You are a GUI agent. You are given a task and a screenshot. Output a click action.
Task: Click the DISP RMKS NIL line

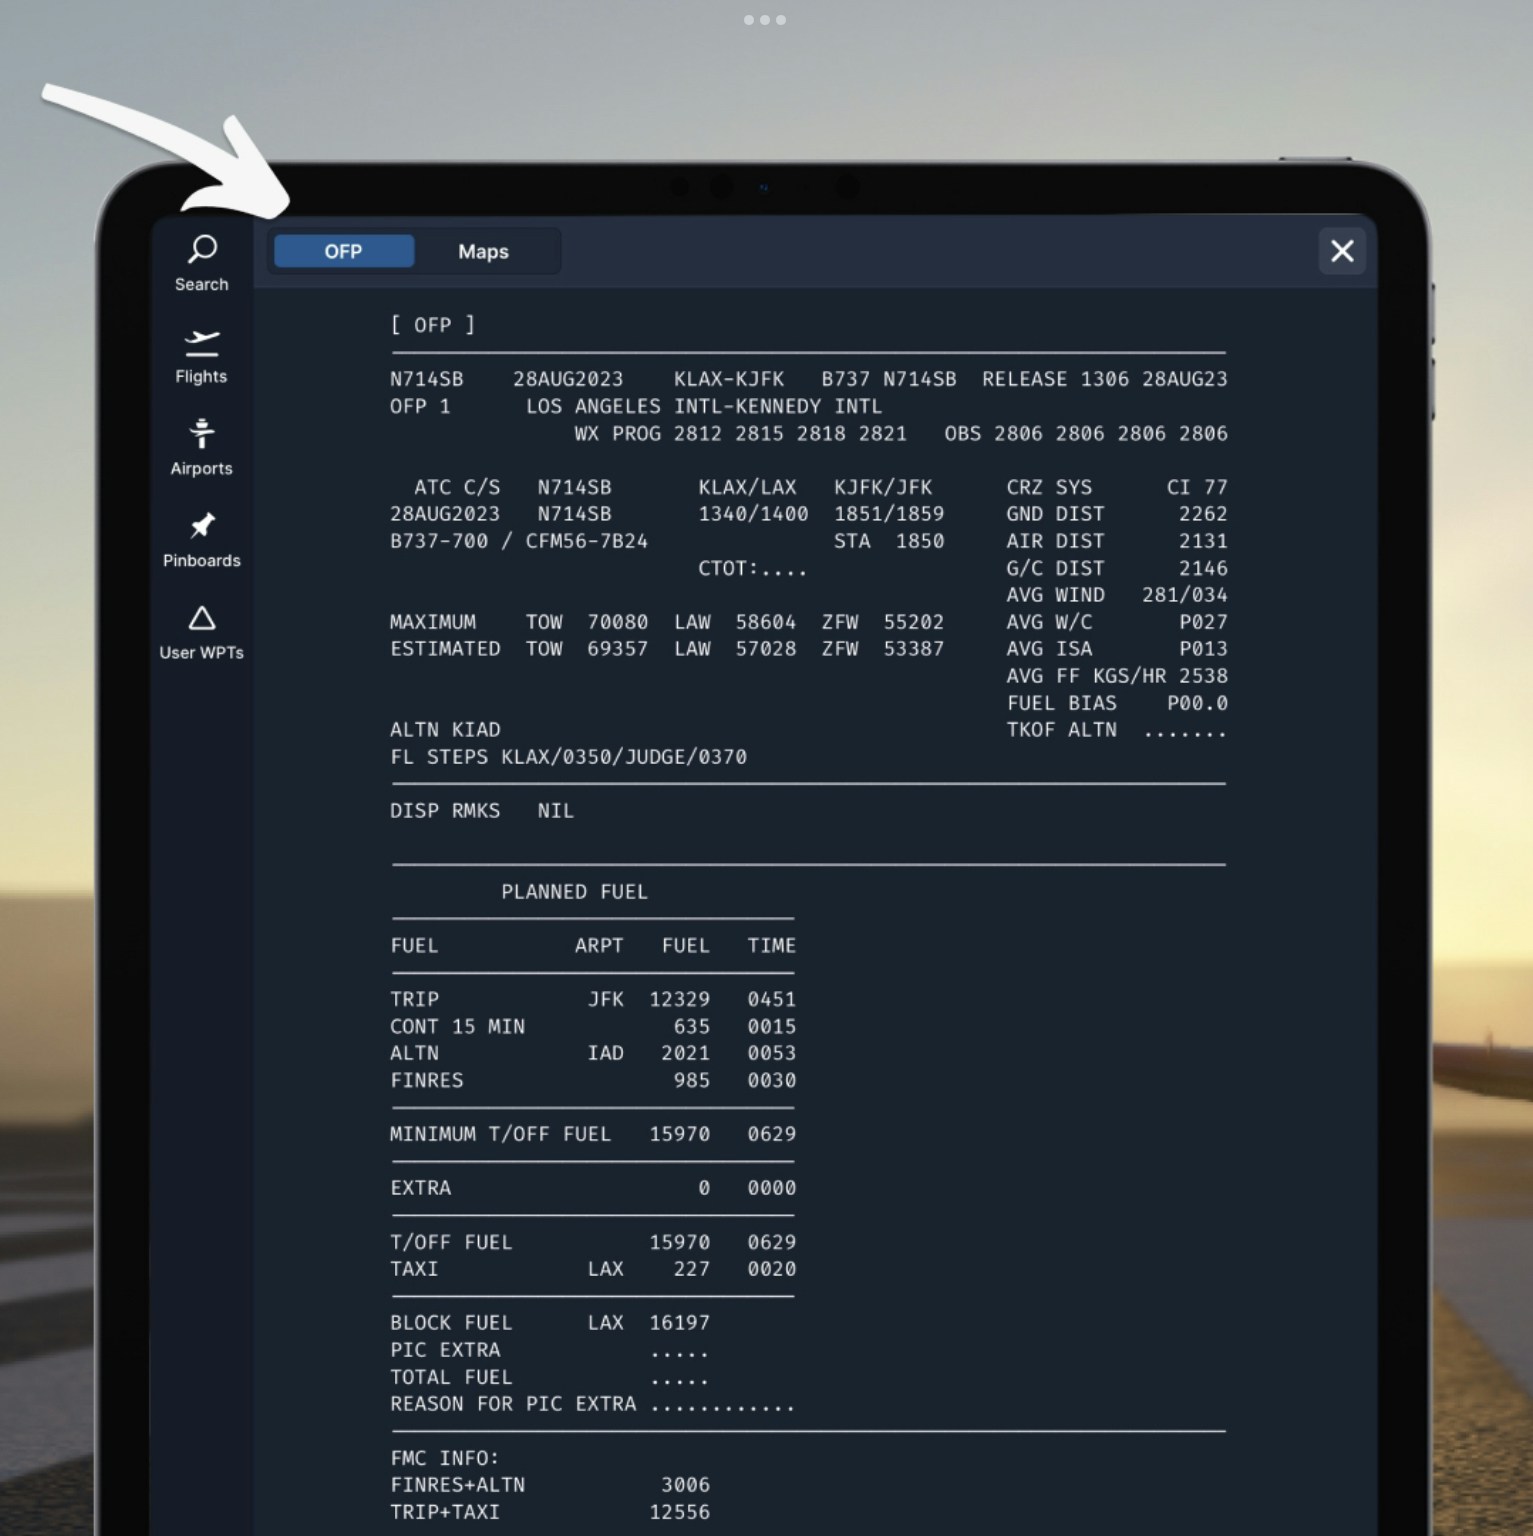[481, 811]
